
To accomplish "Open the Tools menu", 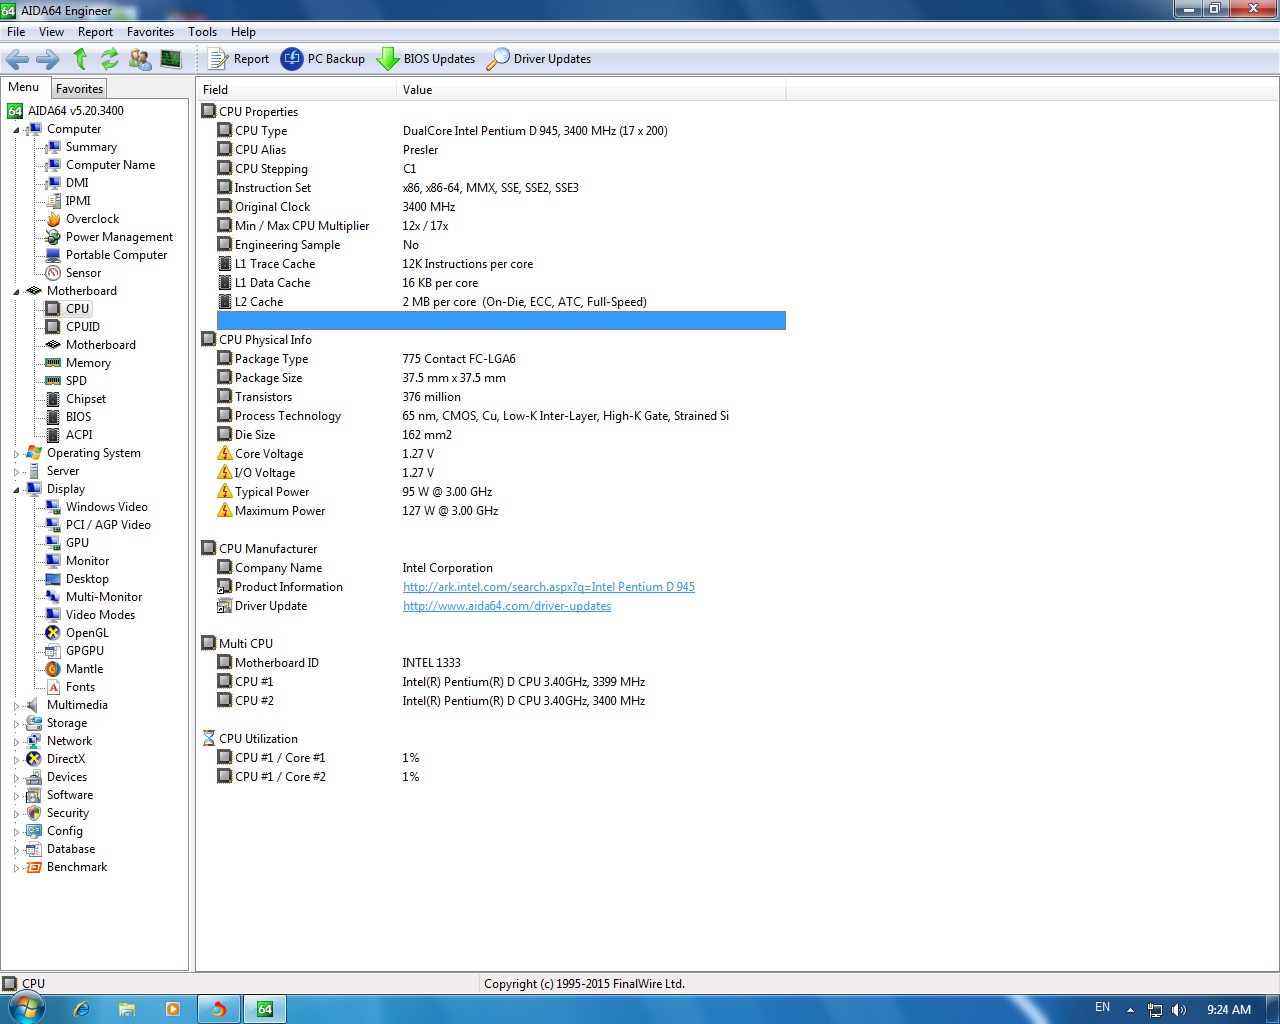I will [x=202, y=32].
